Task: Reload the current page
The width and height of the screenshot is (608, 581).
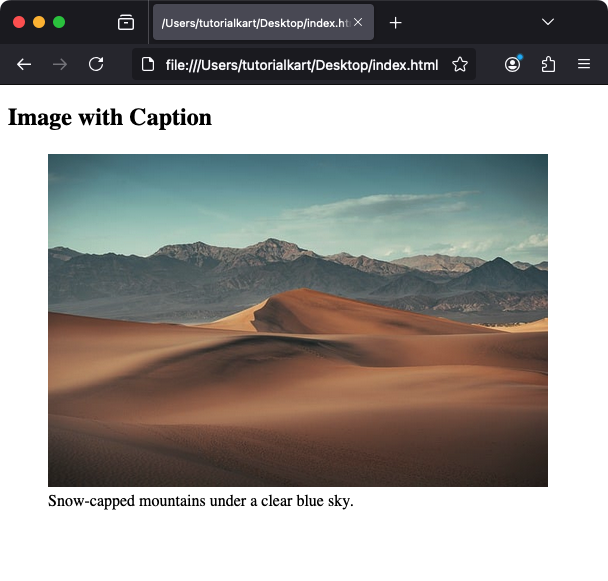Action: click(96, 64)
